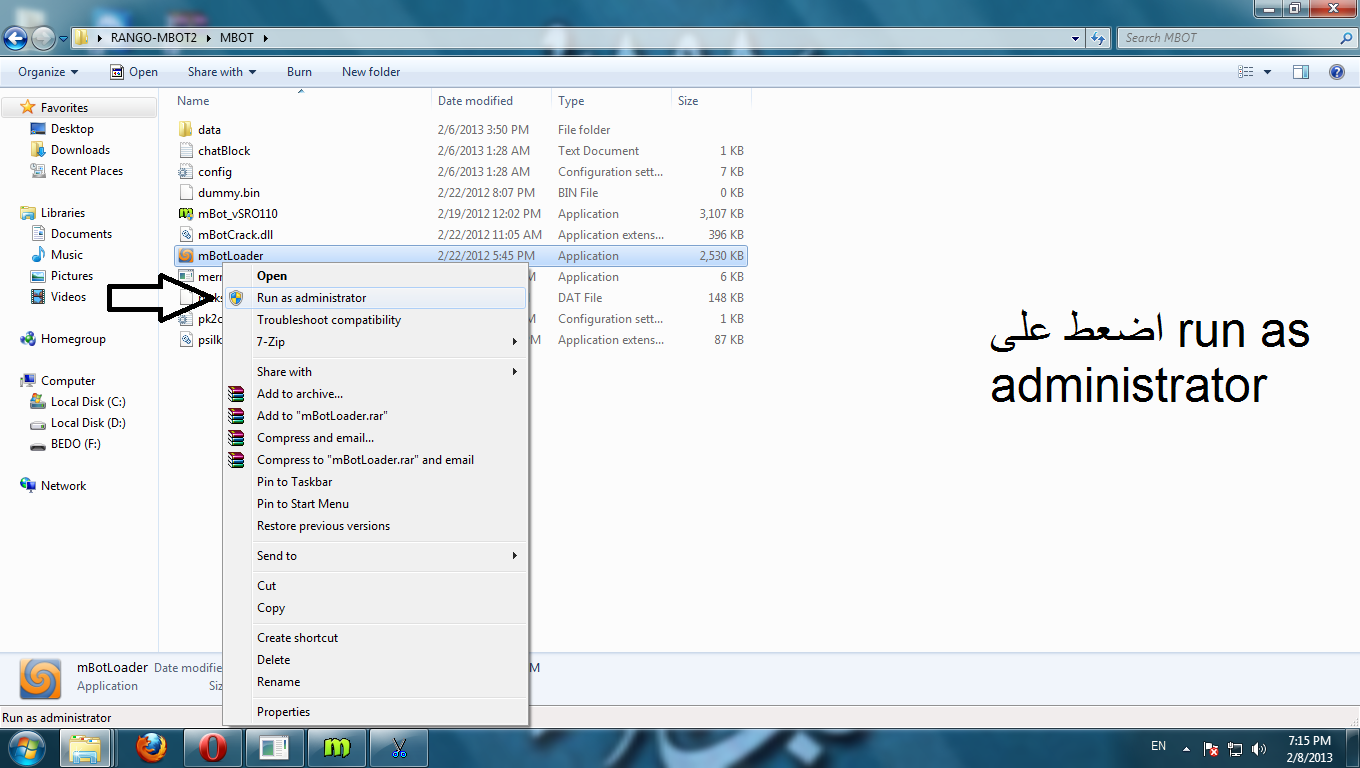Select Local Disk (C:)

(88, 402)
